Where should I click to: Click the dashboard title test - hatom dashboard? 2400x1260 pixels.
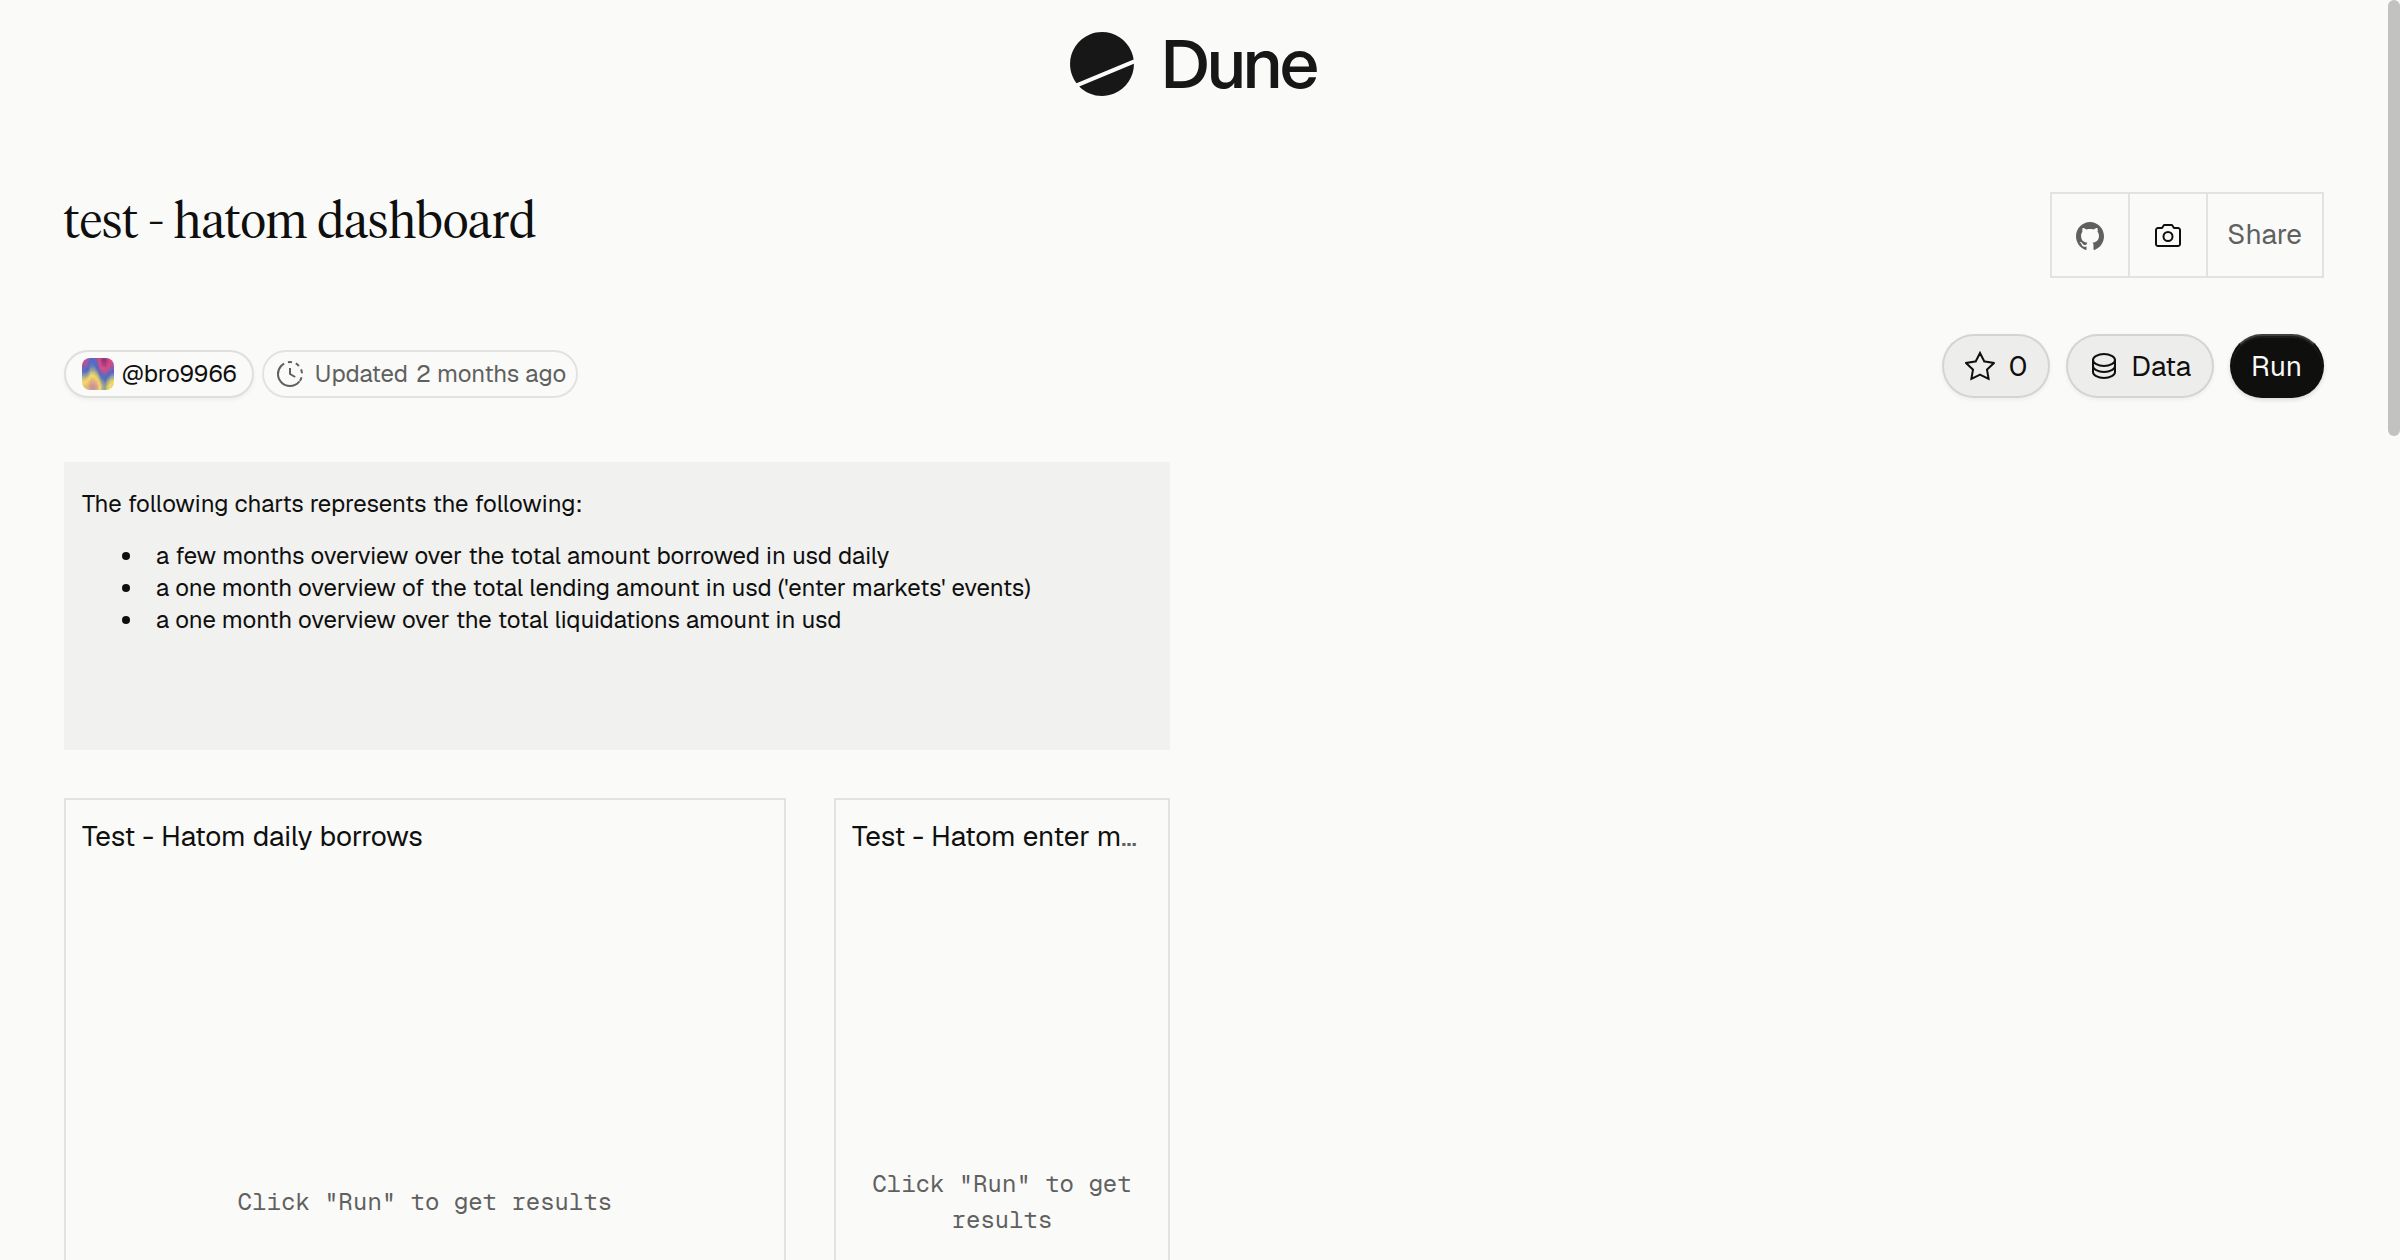(x=299, y=221)
